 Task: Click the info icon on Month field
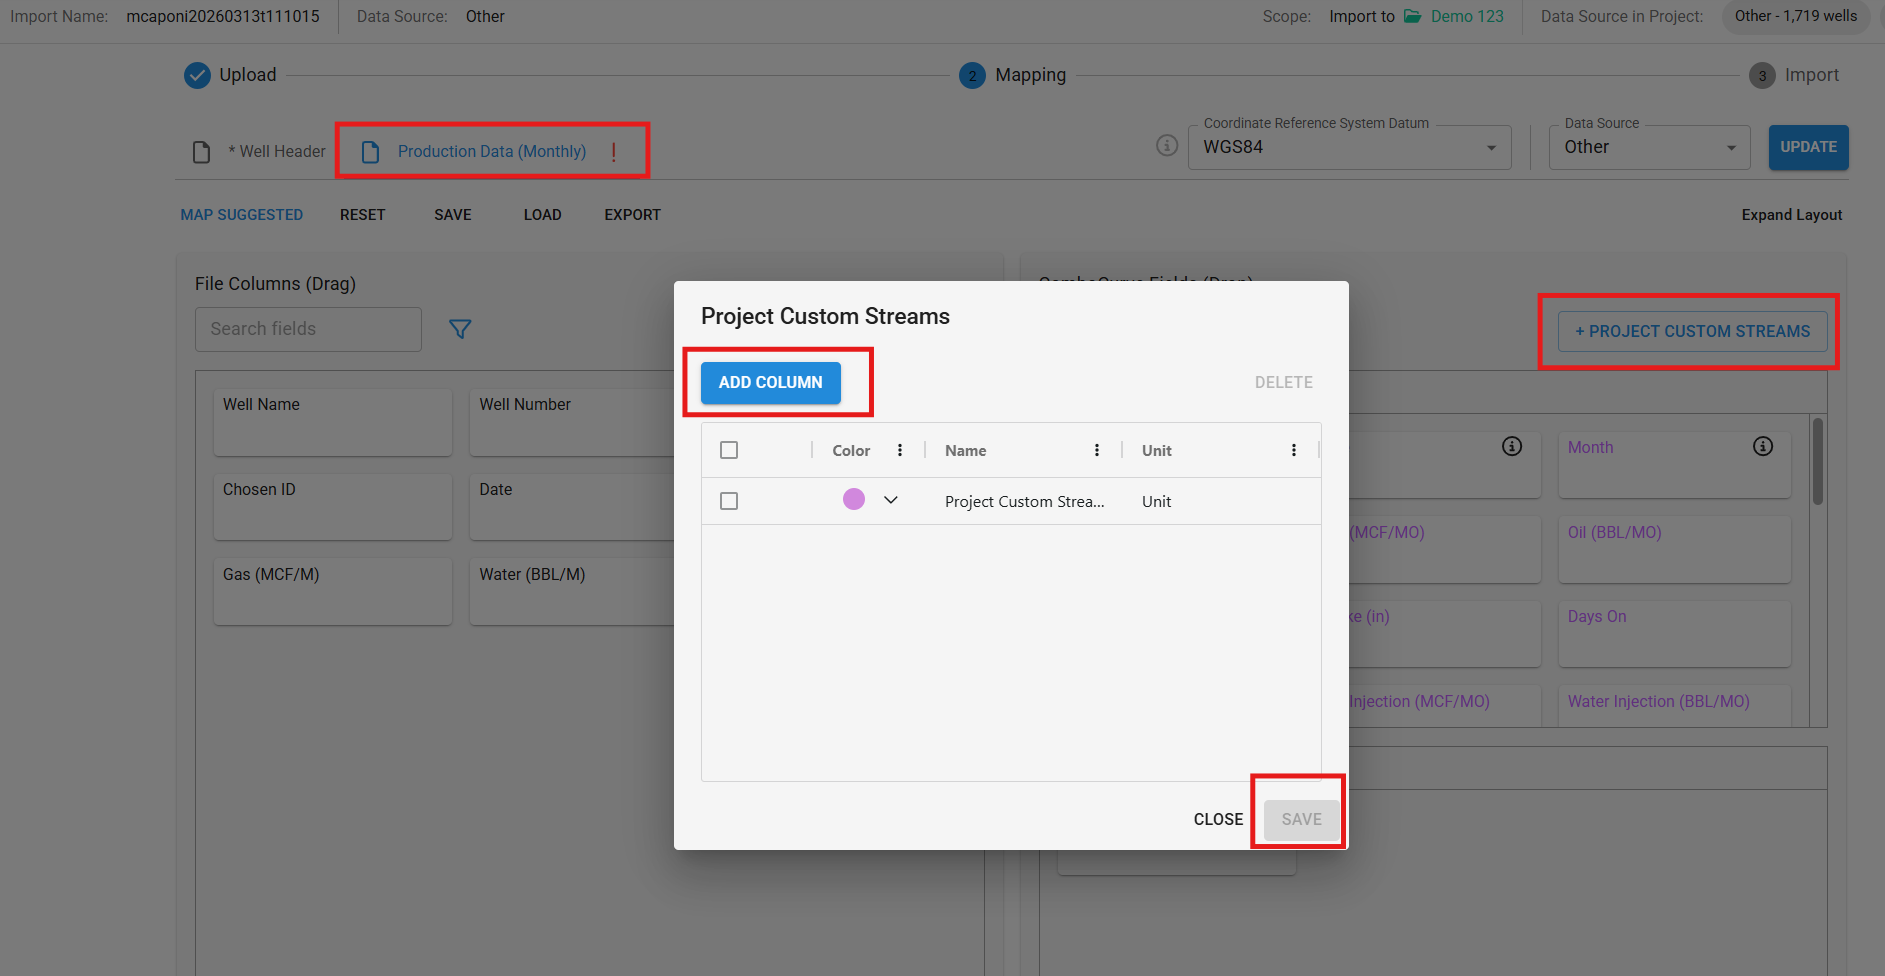tap(1763, 446)
